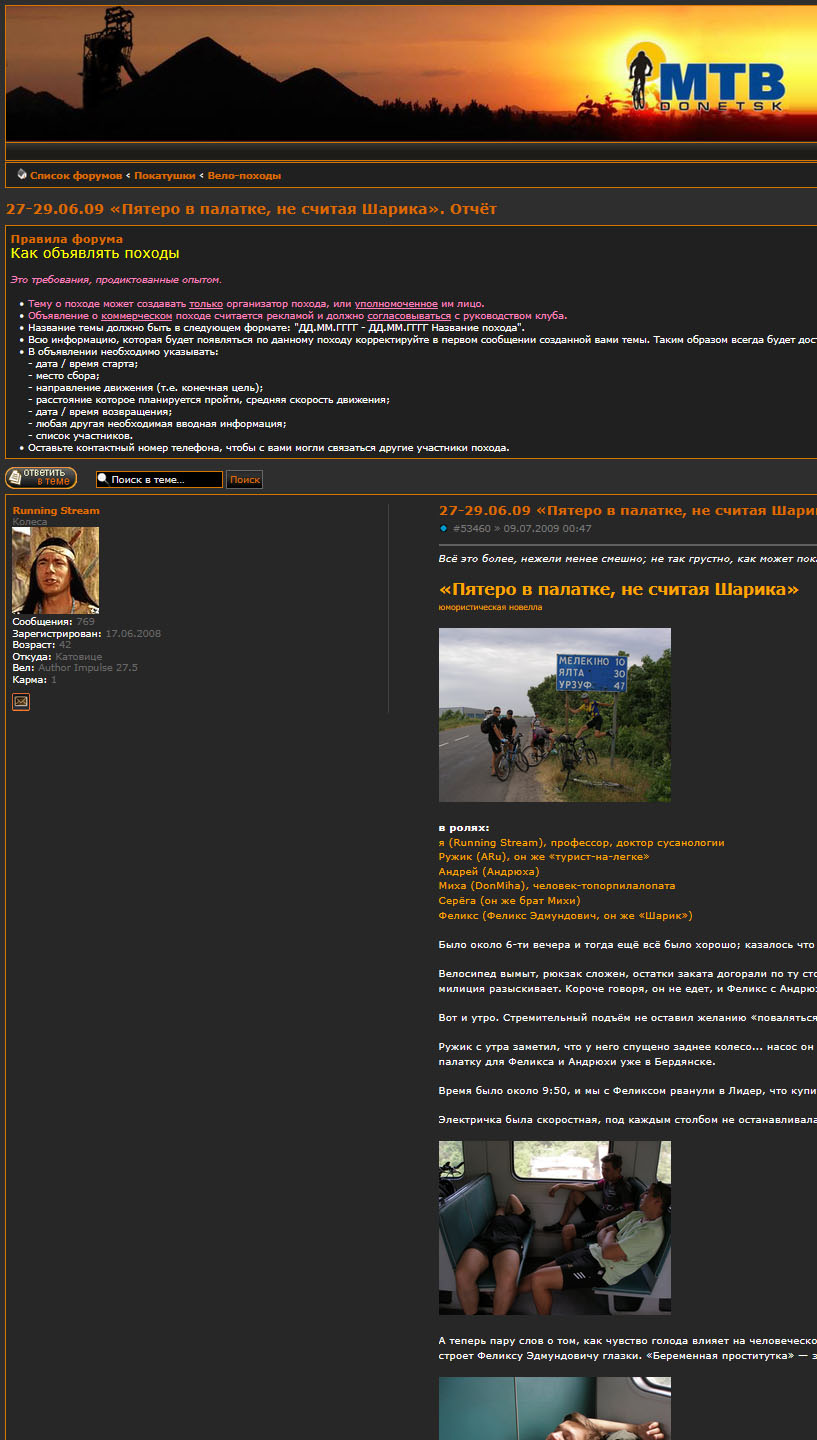
Task: Click the юмористическая новелла subtitle
Action: (x=490, y=607)
